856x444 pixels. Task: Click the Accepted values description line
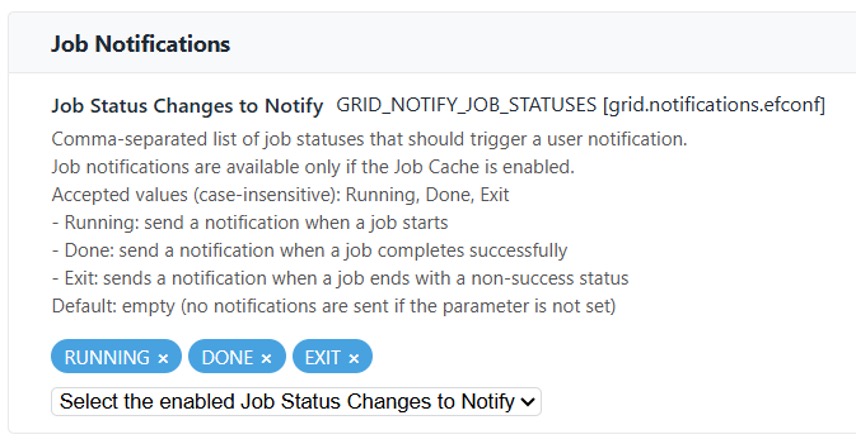coord(280,194)
